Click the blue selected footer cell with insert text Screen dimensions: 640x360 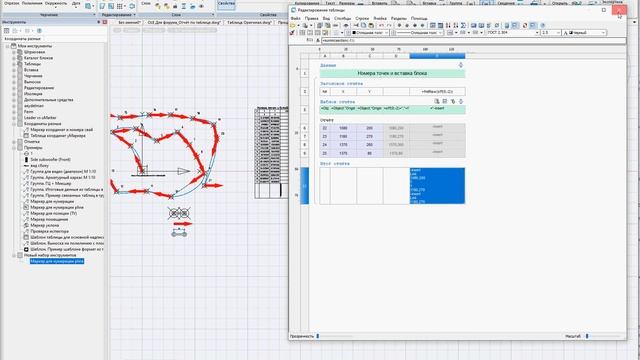[x=437, y=186]
